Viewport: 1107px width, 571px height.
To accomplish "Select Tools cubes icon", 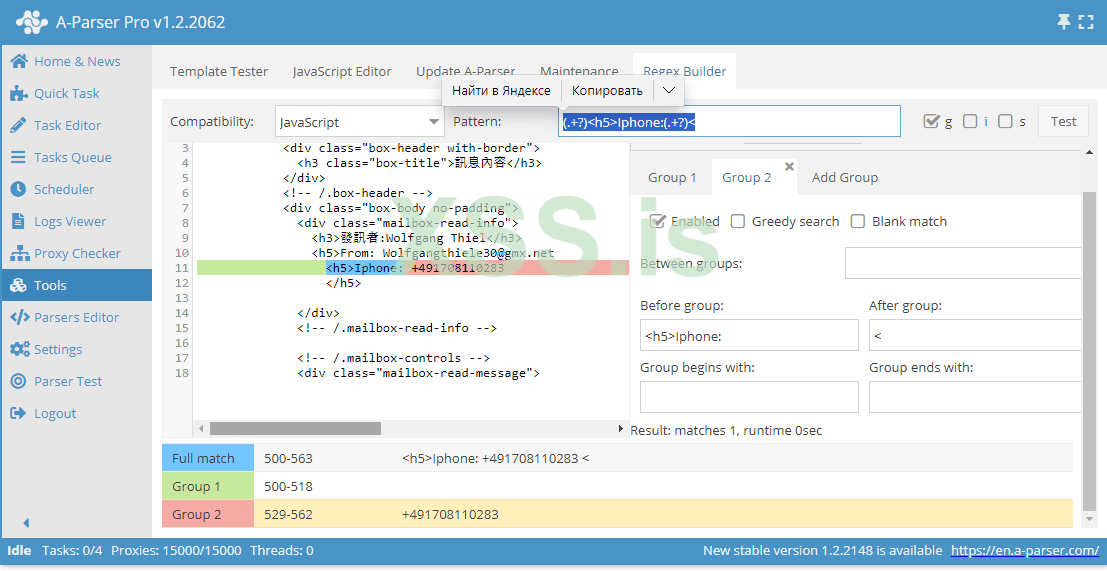I will (x=20, y=285).
